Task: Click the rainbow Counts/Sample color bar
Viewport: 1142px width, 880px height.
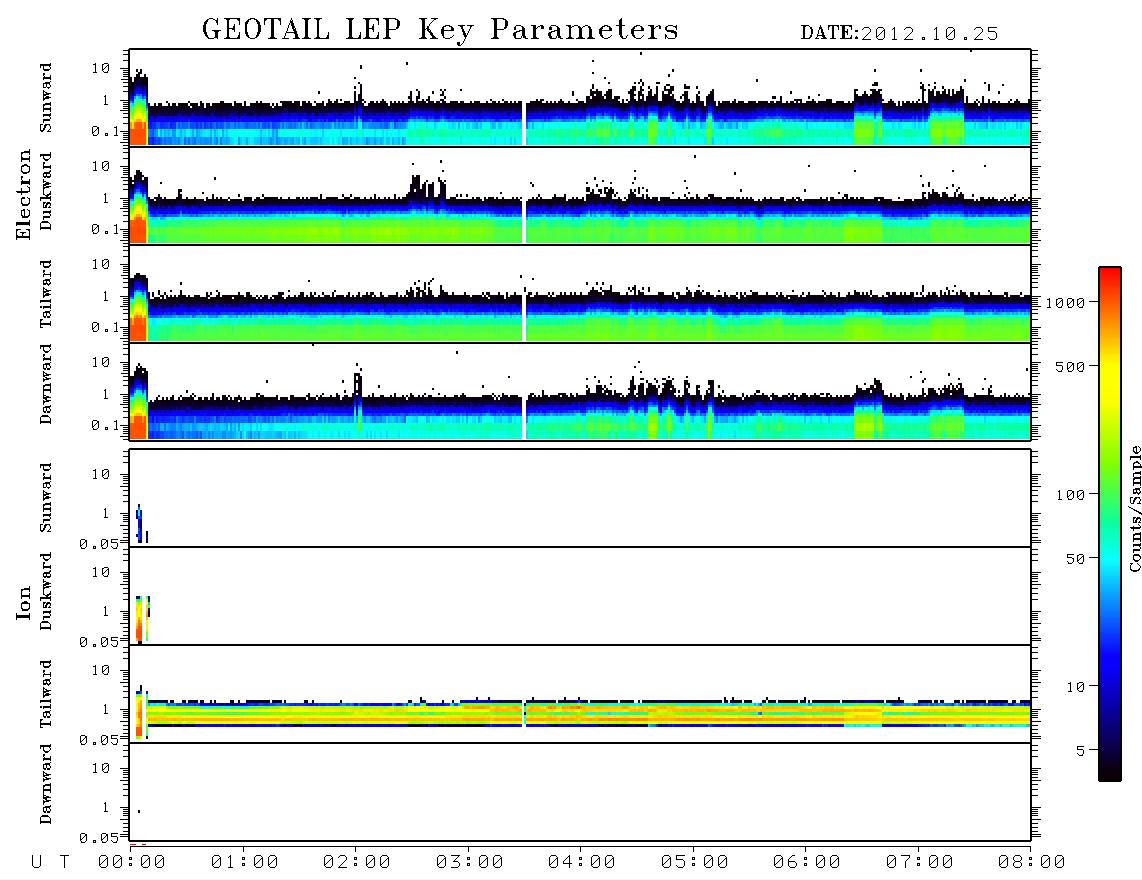Action: (x=1109, y=524)
